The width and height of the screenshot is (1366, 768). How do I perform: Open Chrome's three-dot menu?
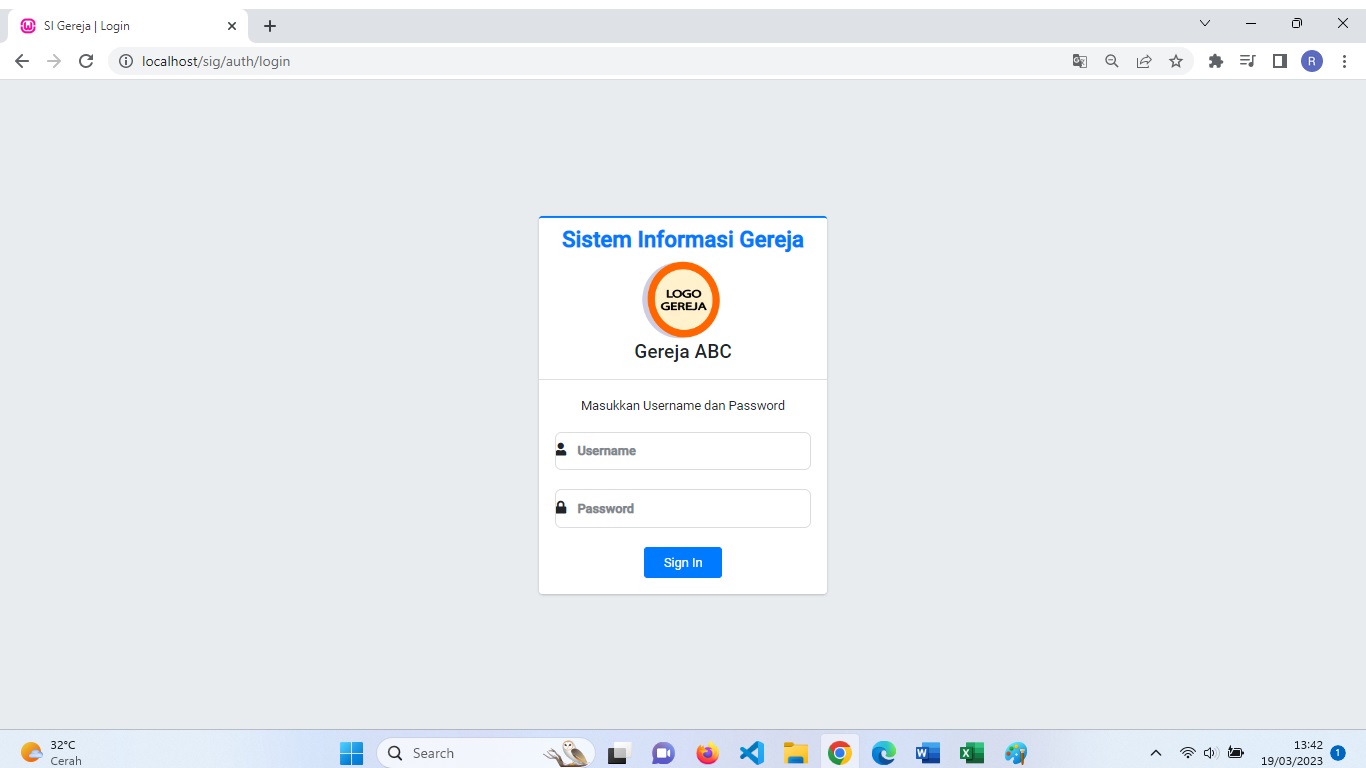(x=1344, y=61)
